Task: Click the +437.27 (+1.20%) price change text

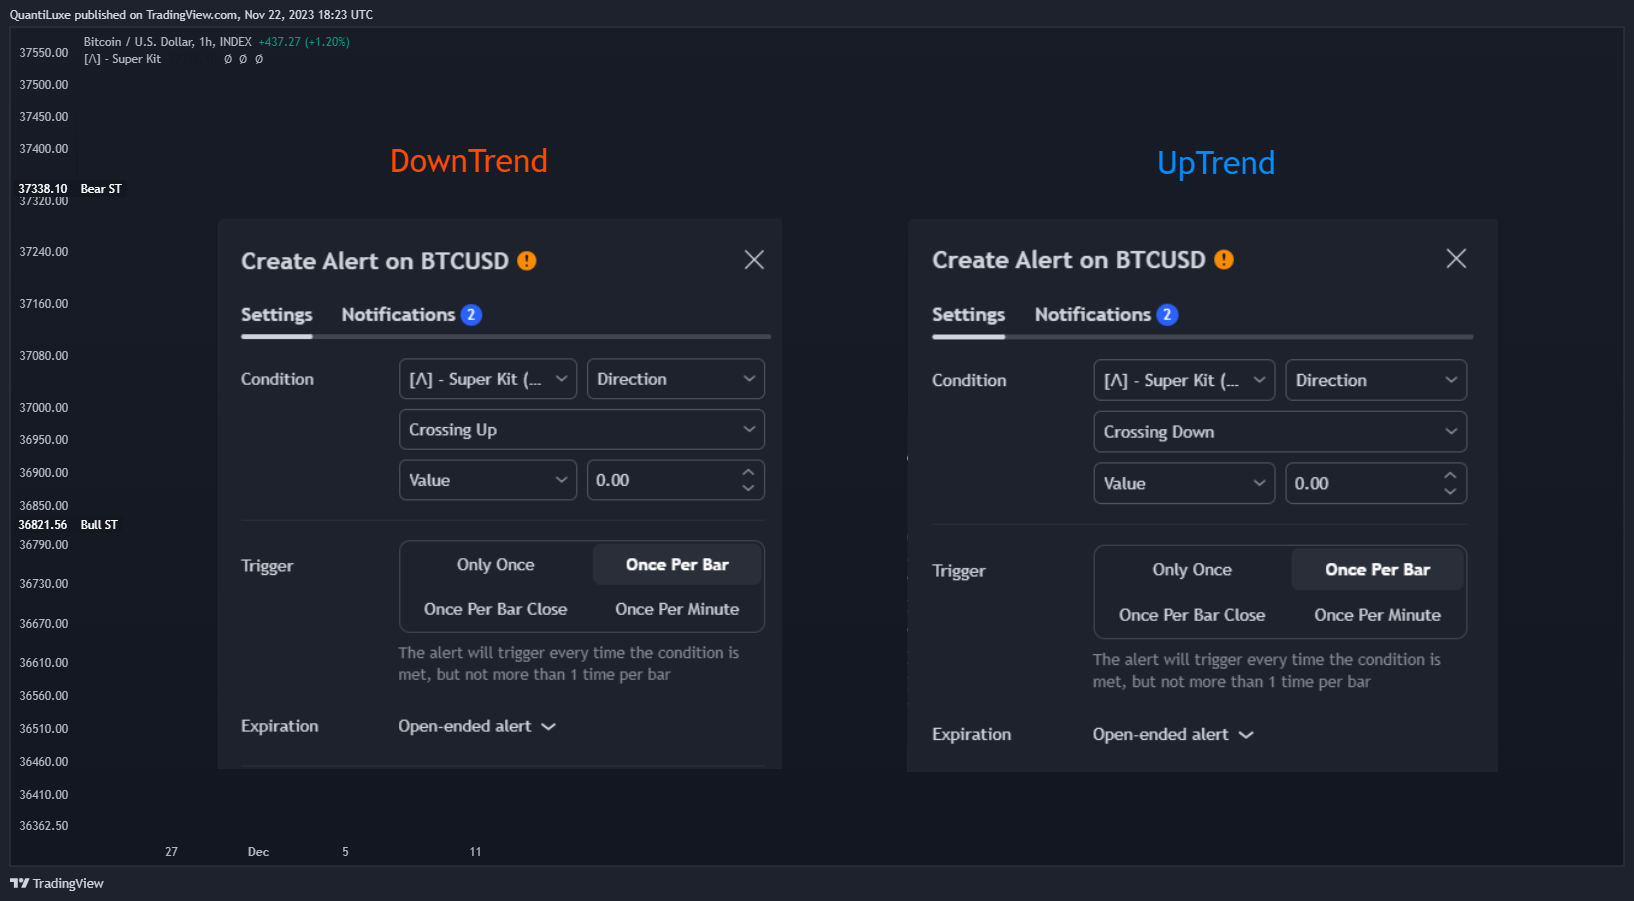Action: (304, 42)
